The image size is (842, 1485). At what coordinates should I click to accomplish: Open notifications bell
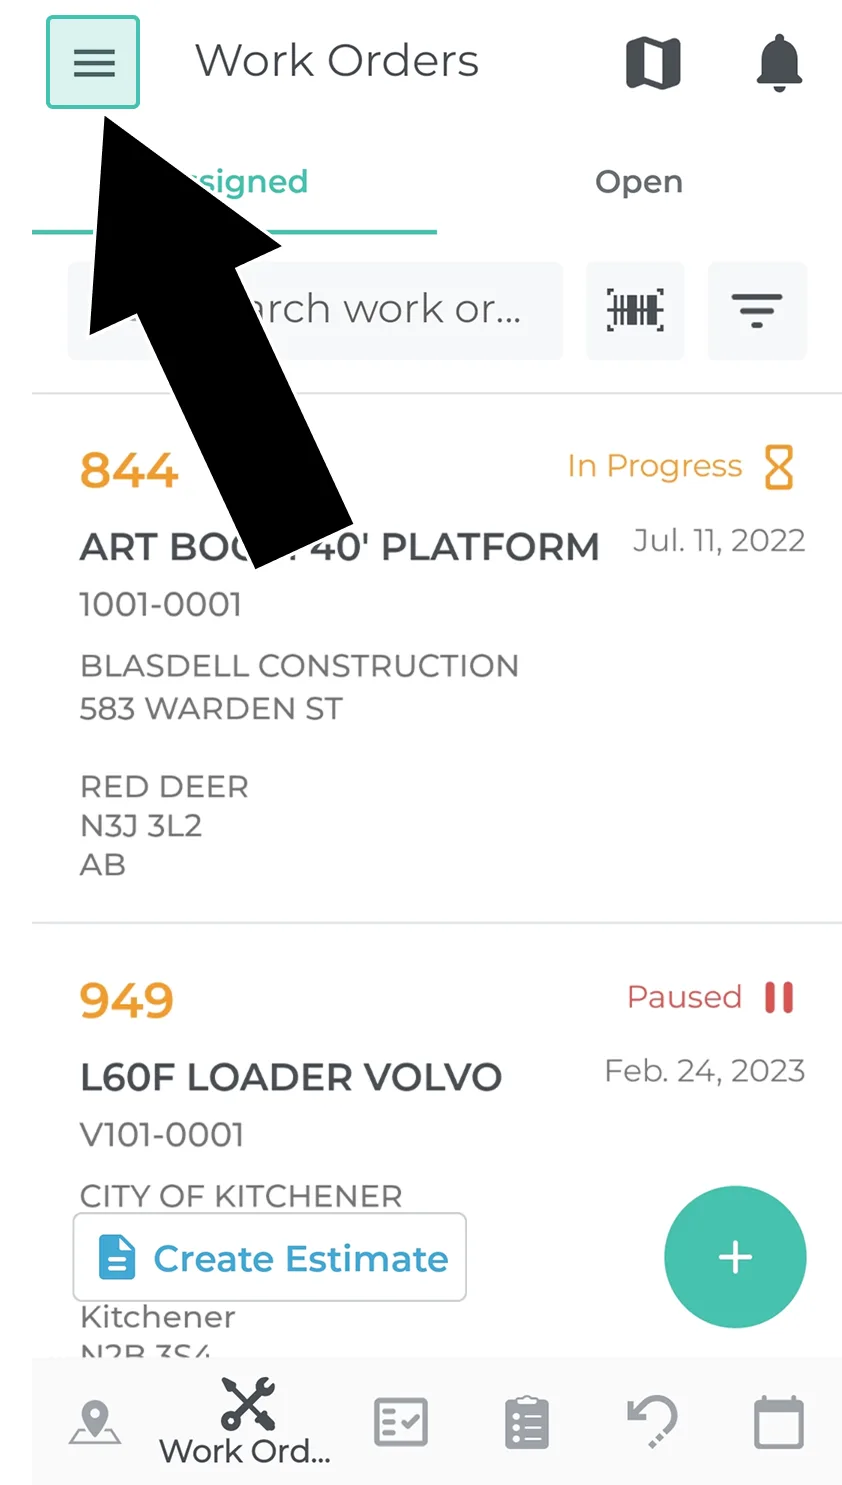[779, 63]
